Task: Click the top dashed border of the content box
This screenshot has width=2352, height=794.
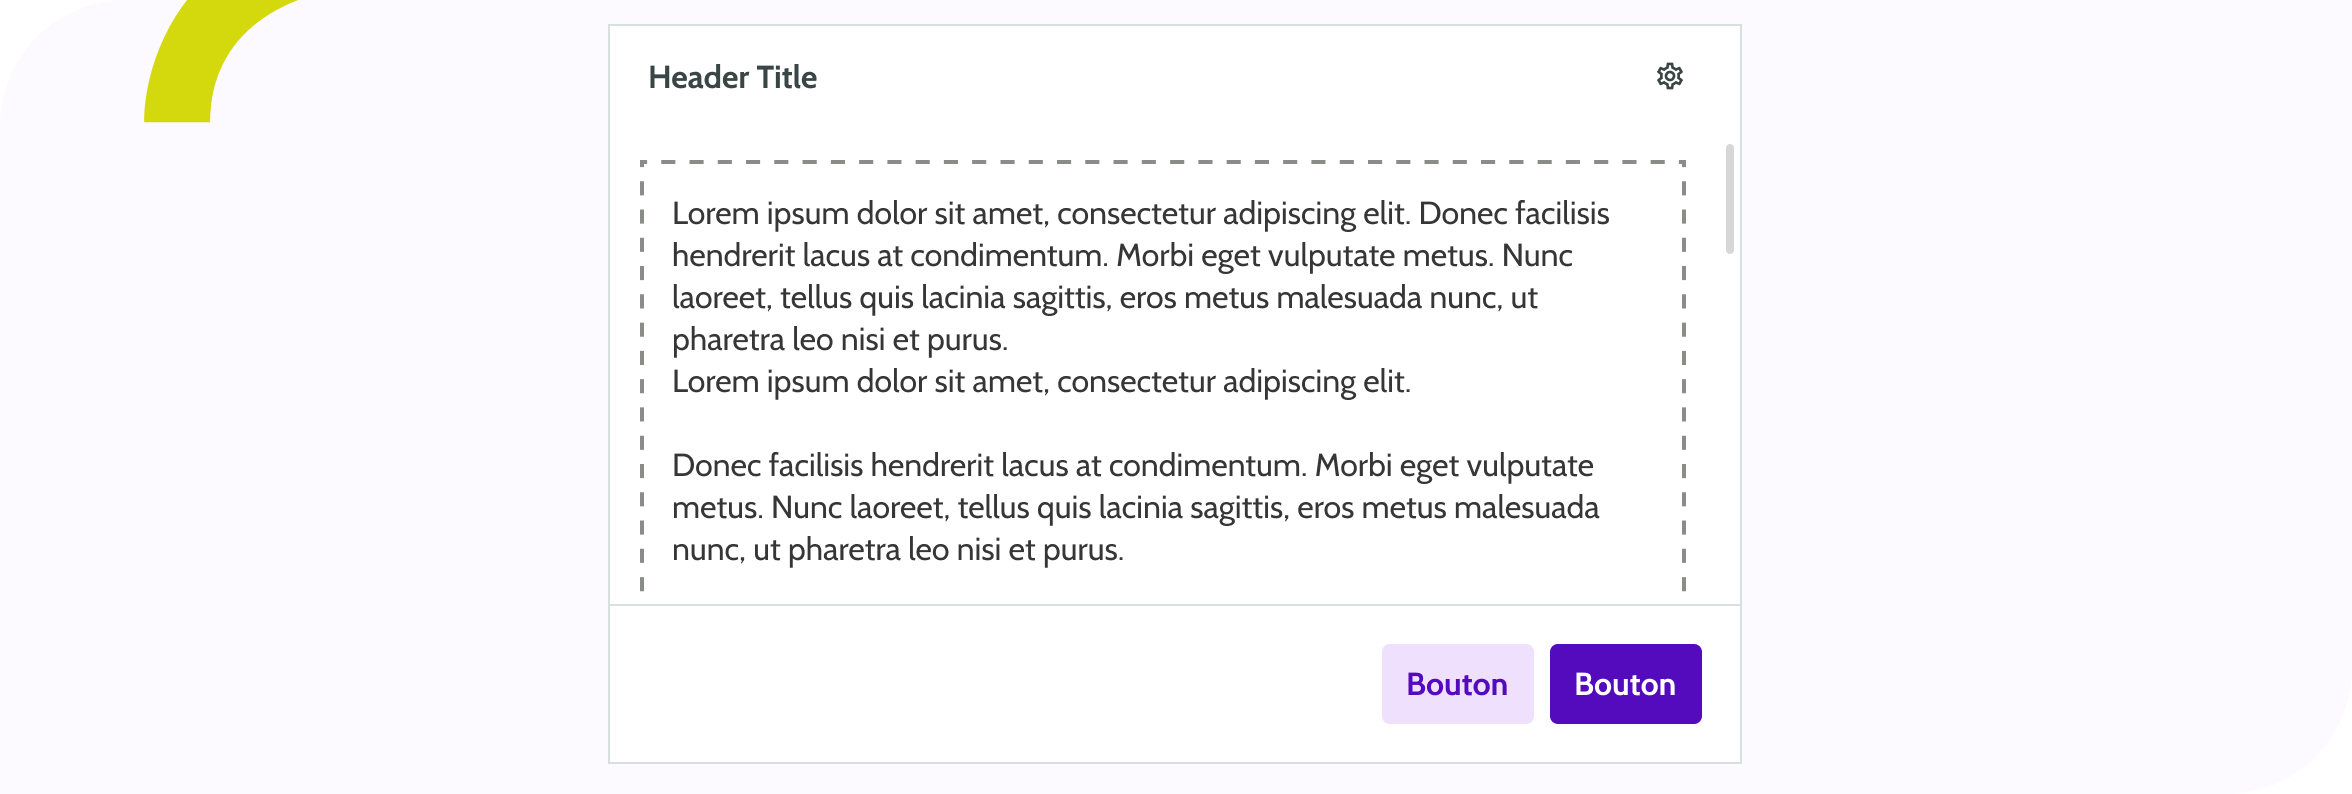Action: coord(1162,162)
